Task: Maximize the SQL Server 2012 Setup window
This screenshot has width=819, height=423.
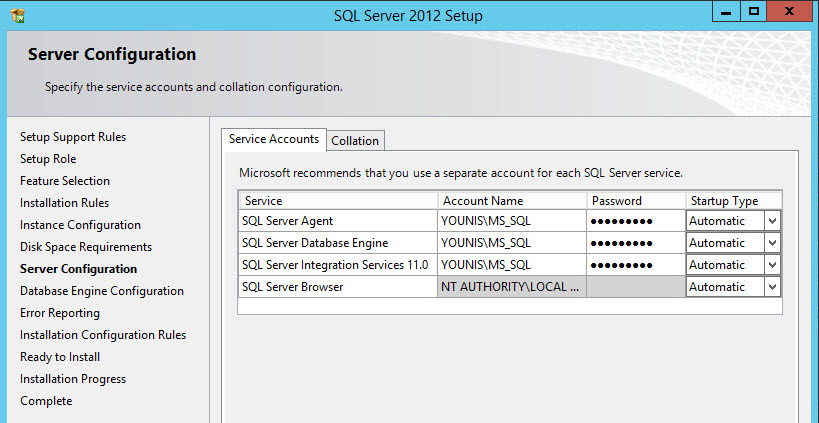Action: coord(755,11)
